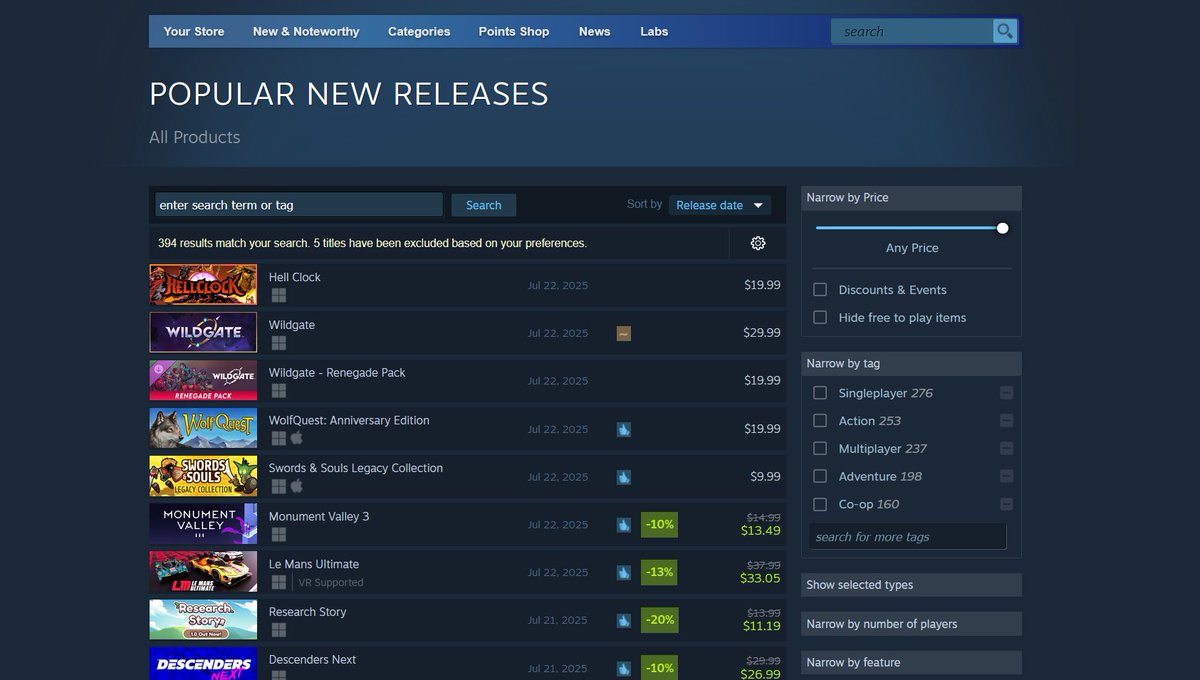Open the Research Story title link
The image size is (1200, 680).
308,612
